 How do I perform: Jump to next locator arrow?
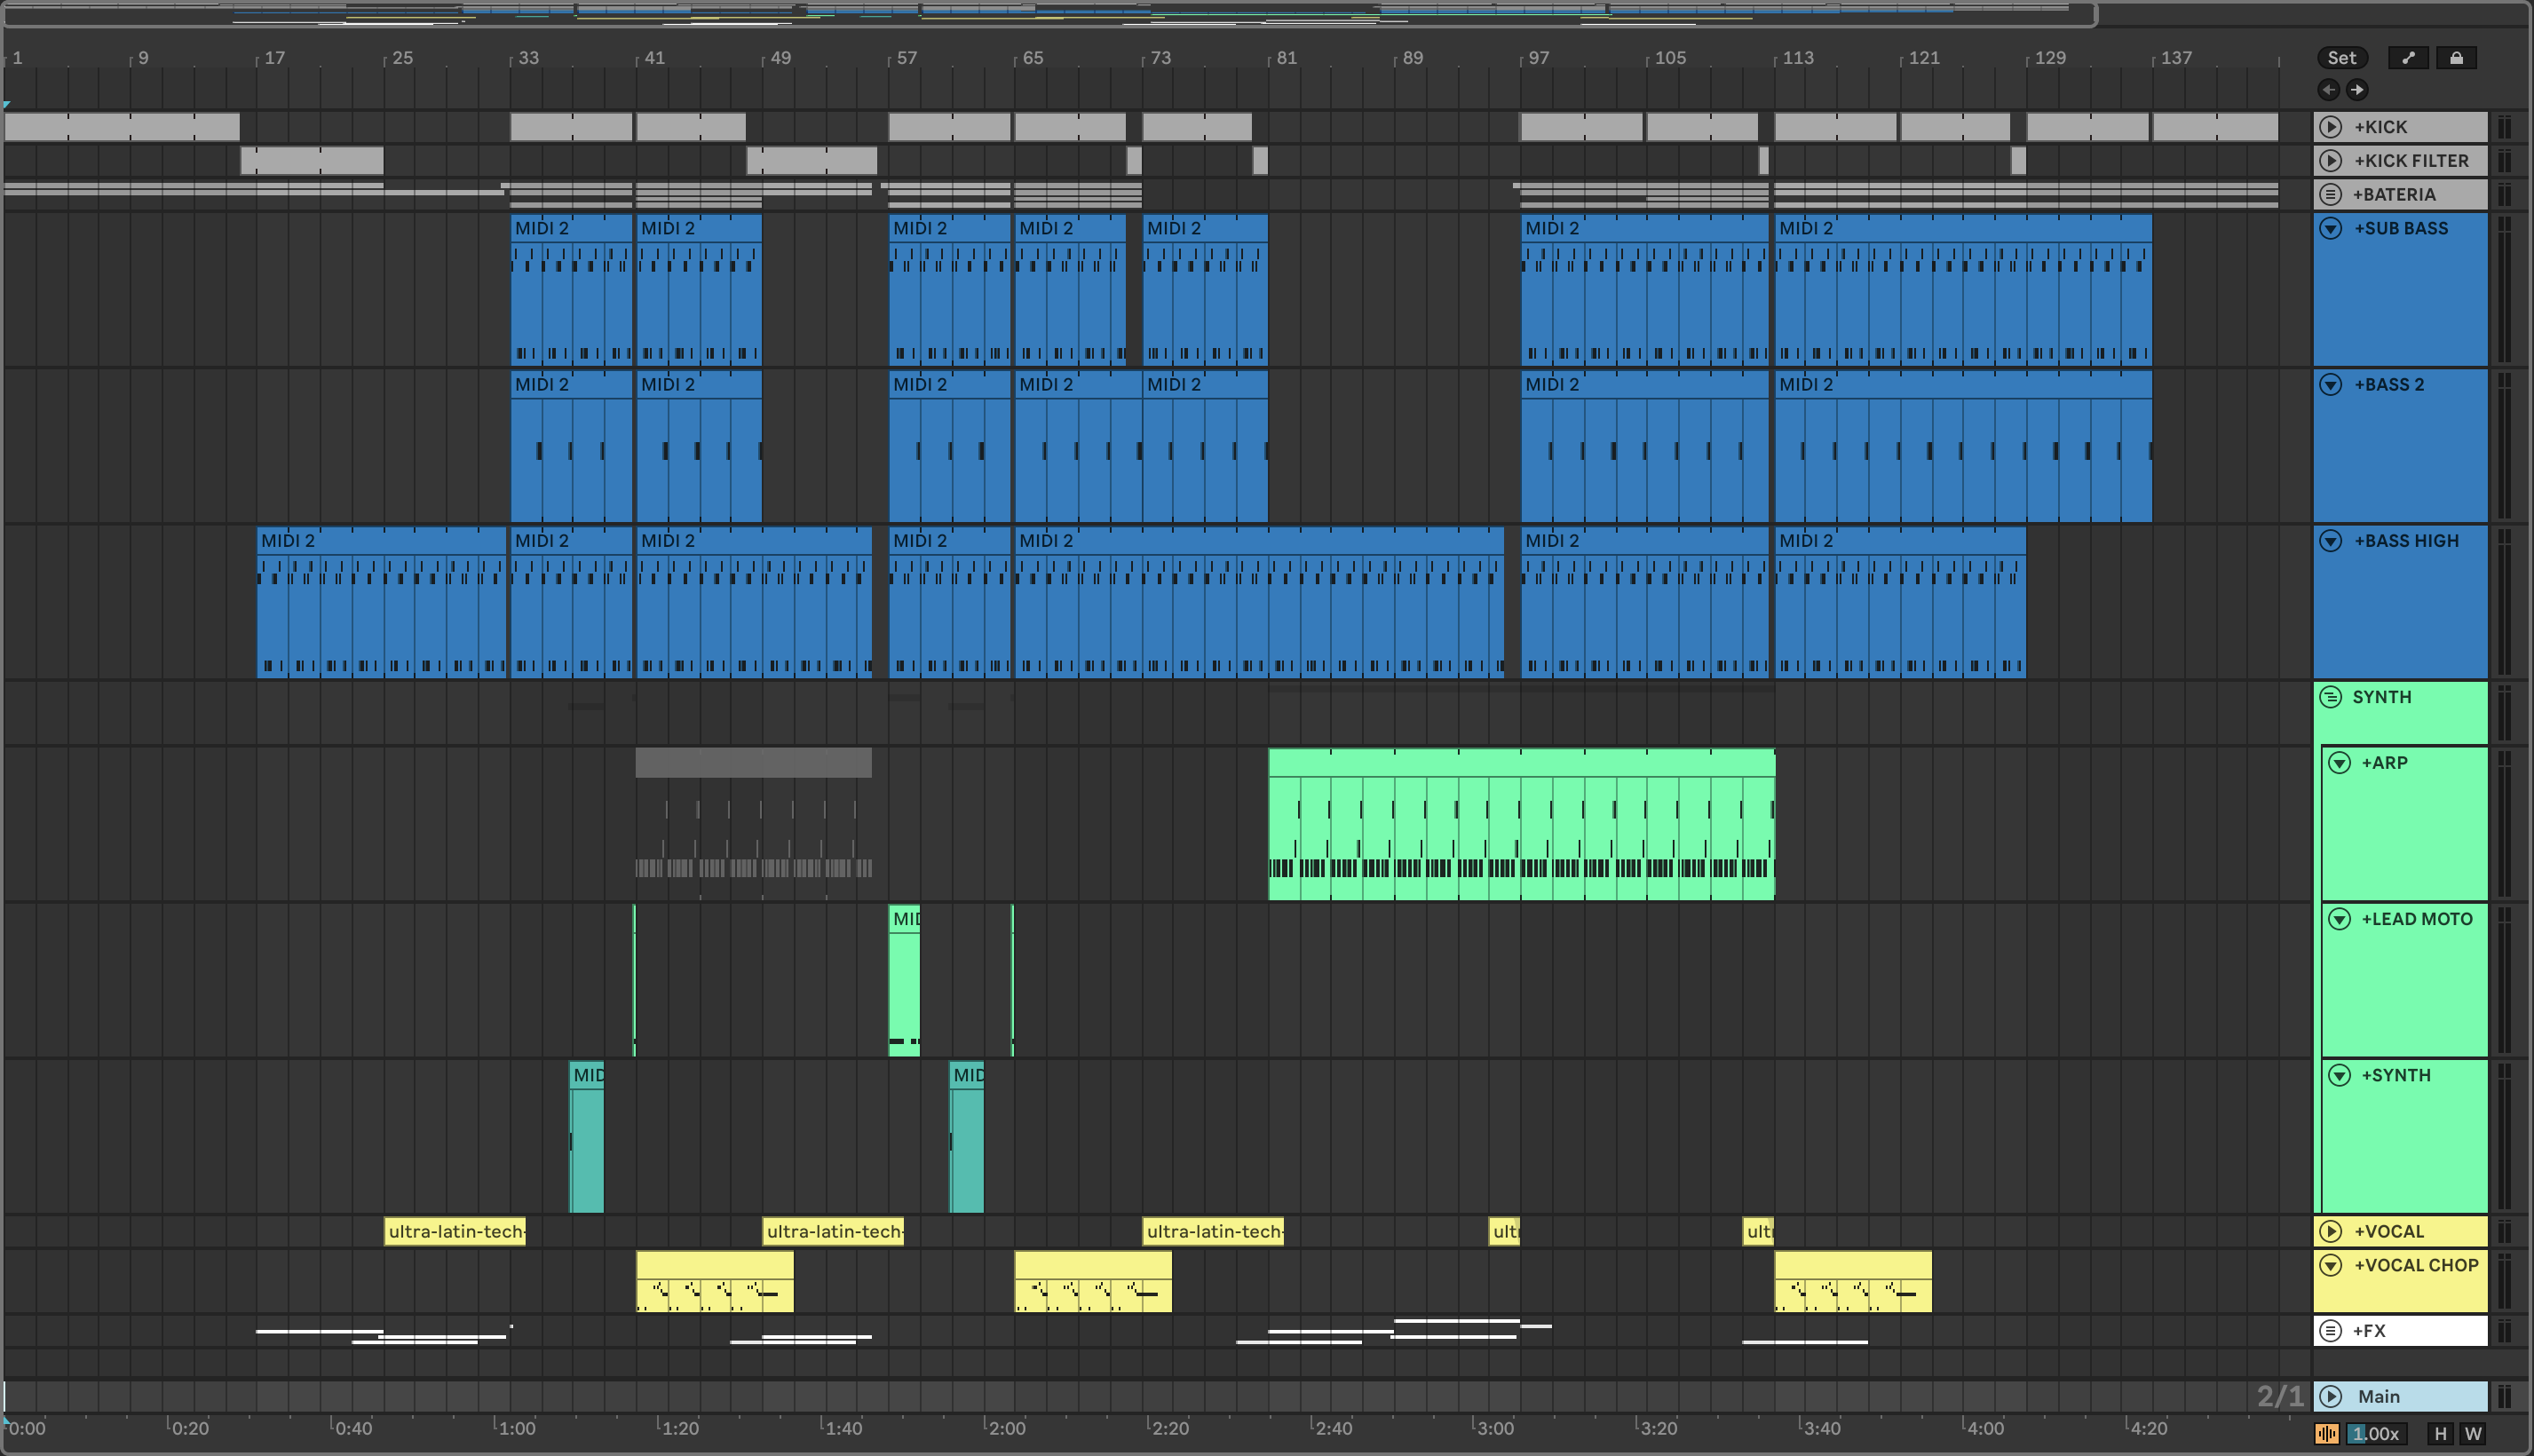tap(2357, 90)
